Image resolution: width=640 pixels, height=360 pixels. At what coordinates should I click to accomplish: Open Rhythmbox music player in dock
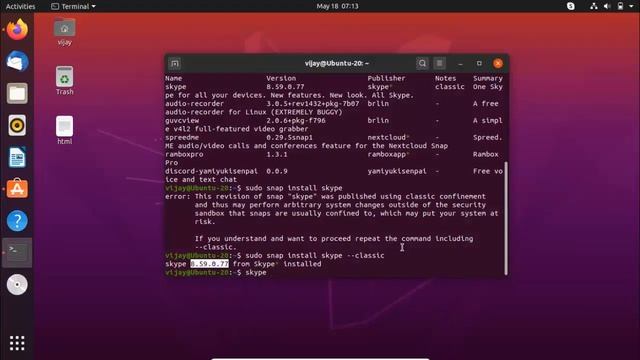click(17, 125)
